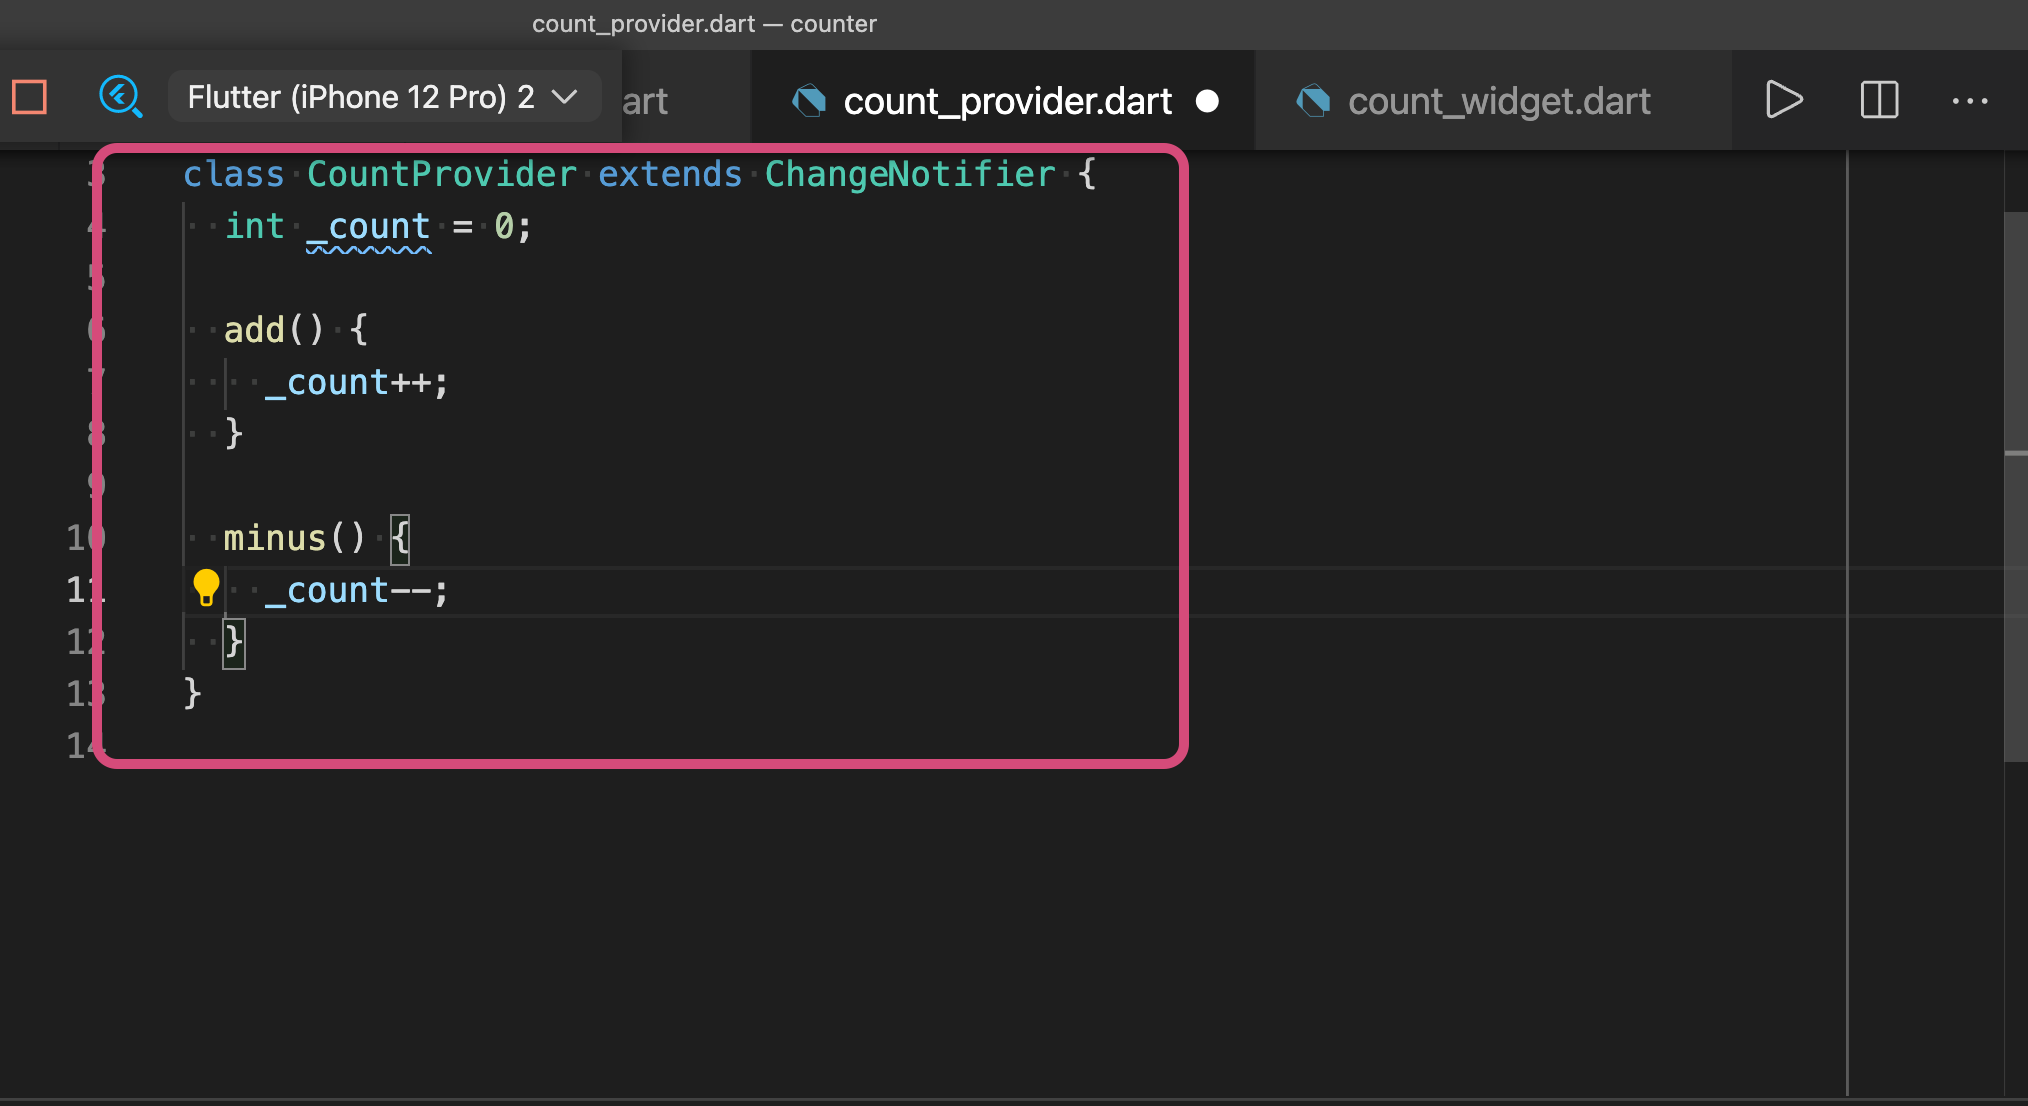Click the vertical scrollbar thumb in the editor
This screenshot has width=2028, height=1106.
point(2015,485)
